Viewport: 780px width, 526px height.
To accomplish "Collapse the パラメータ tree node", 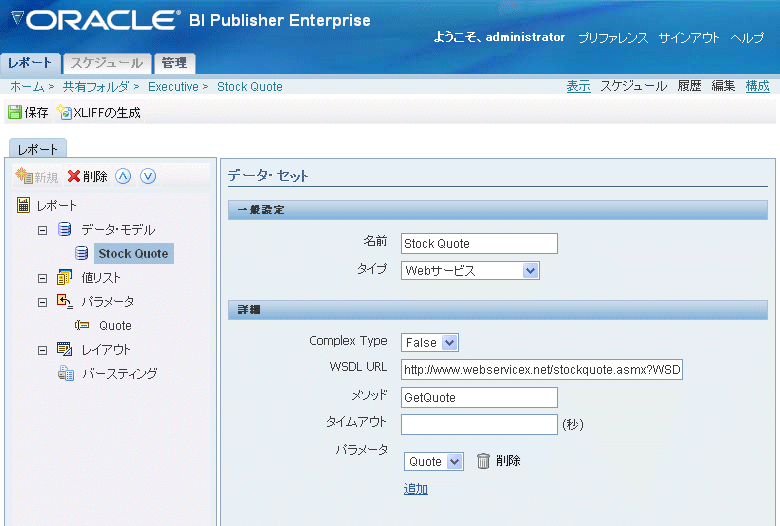I will pos(43,302).
